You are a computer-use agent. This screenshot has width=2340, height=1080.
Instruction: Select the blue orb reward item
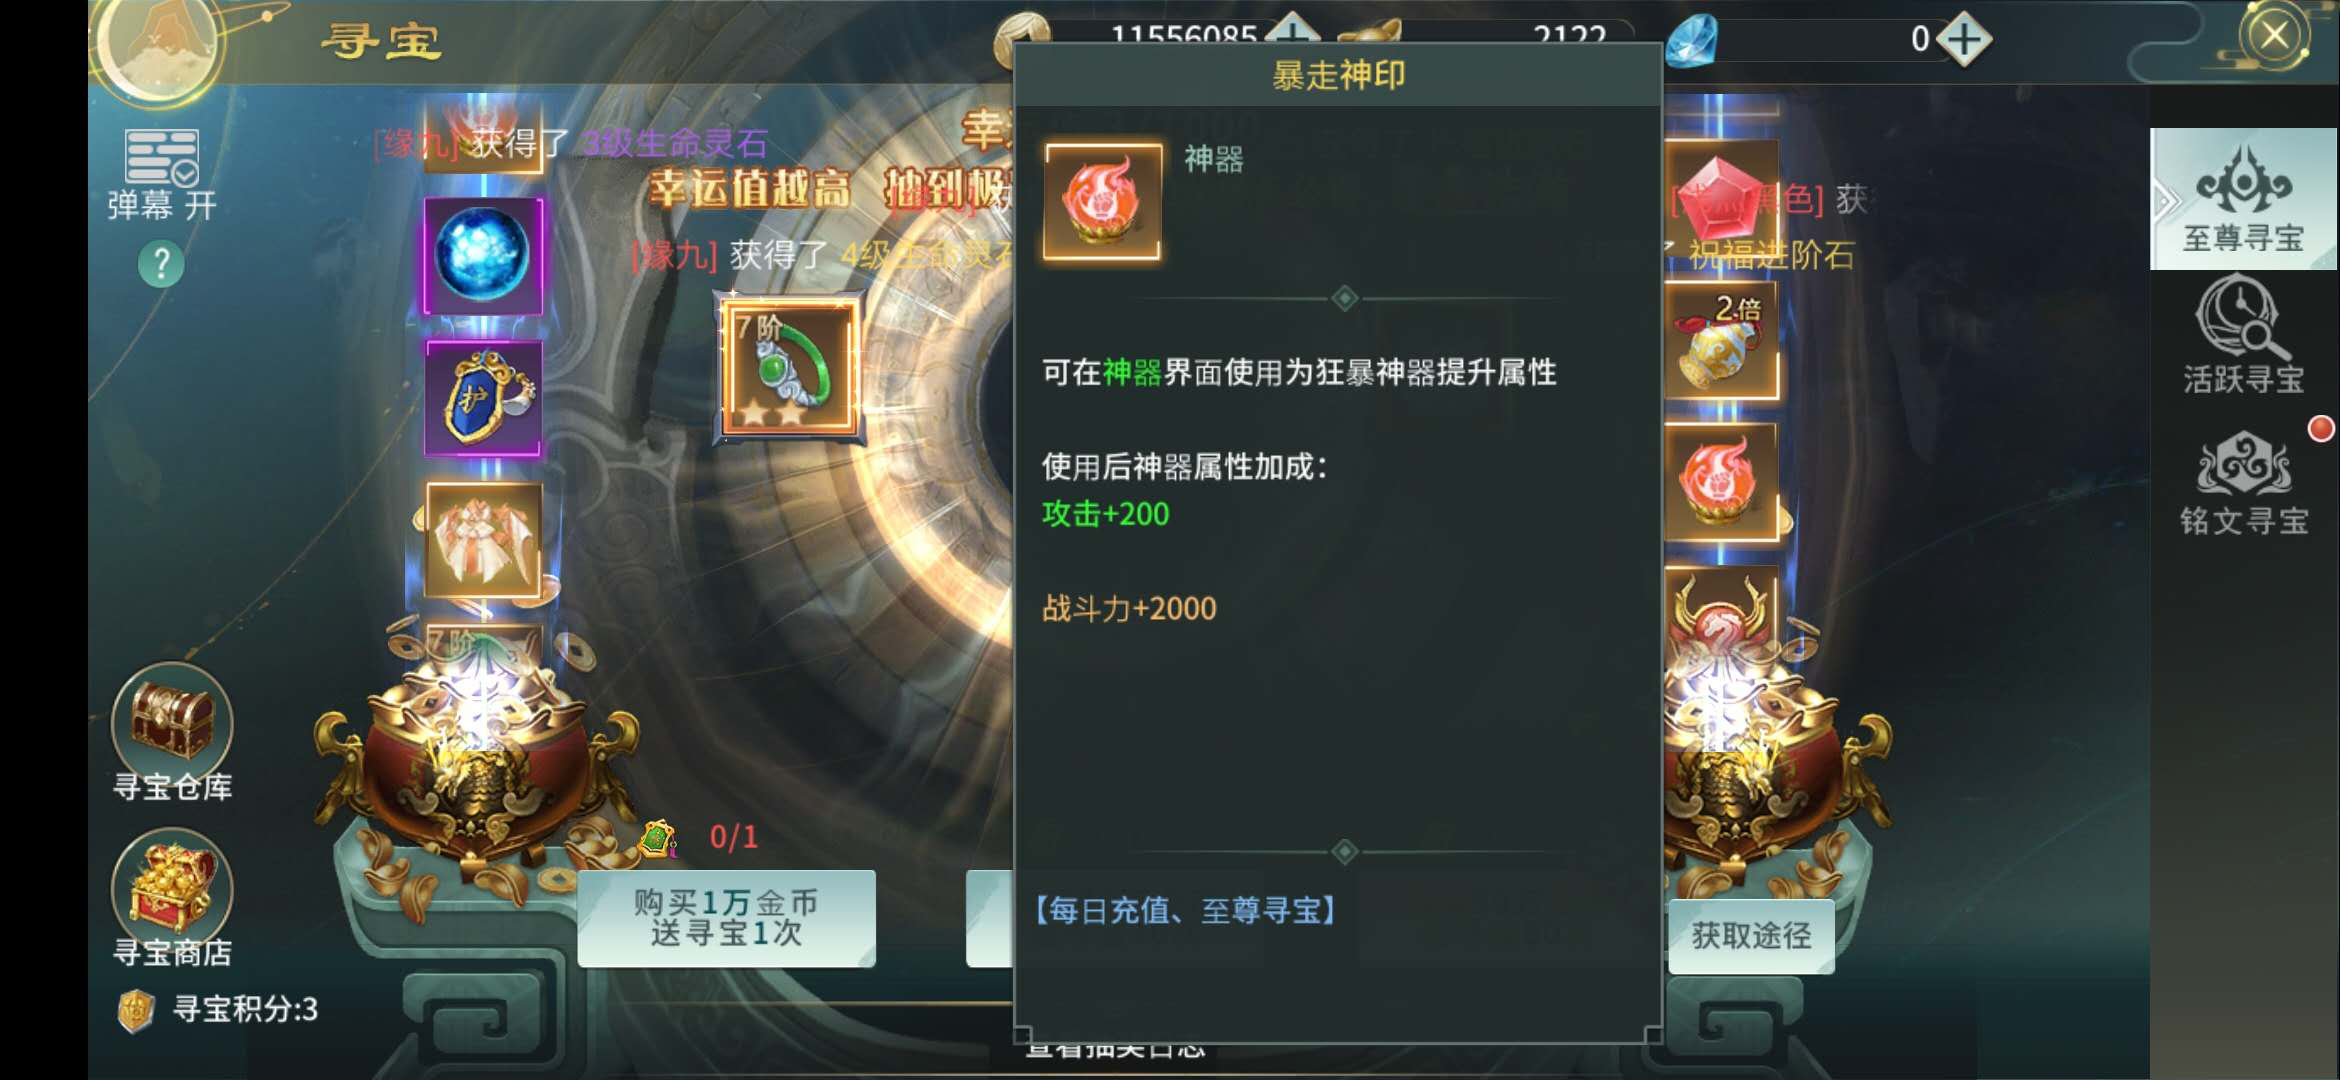483,255
